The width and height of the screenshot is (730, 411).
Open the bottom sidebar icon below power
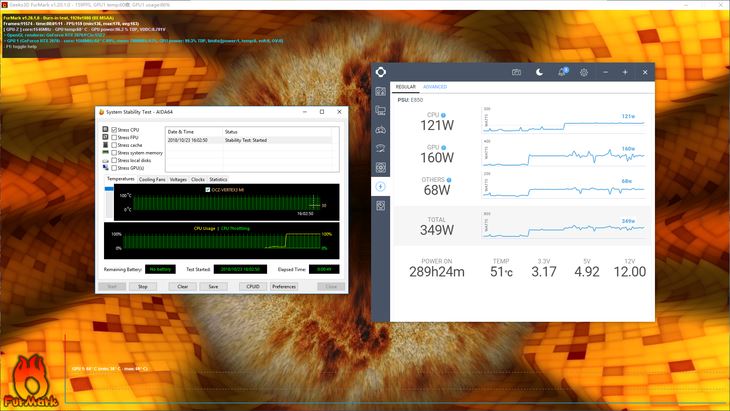point(380,206)
